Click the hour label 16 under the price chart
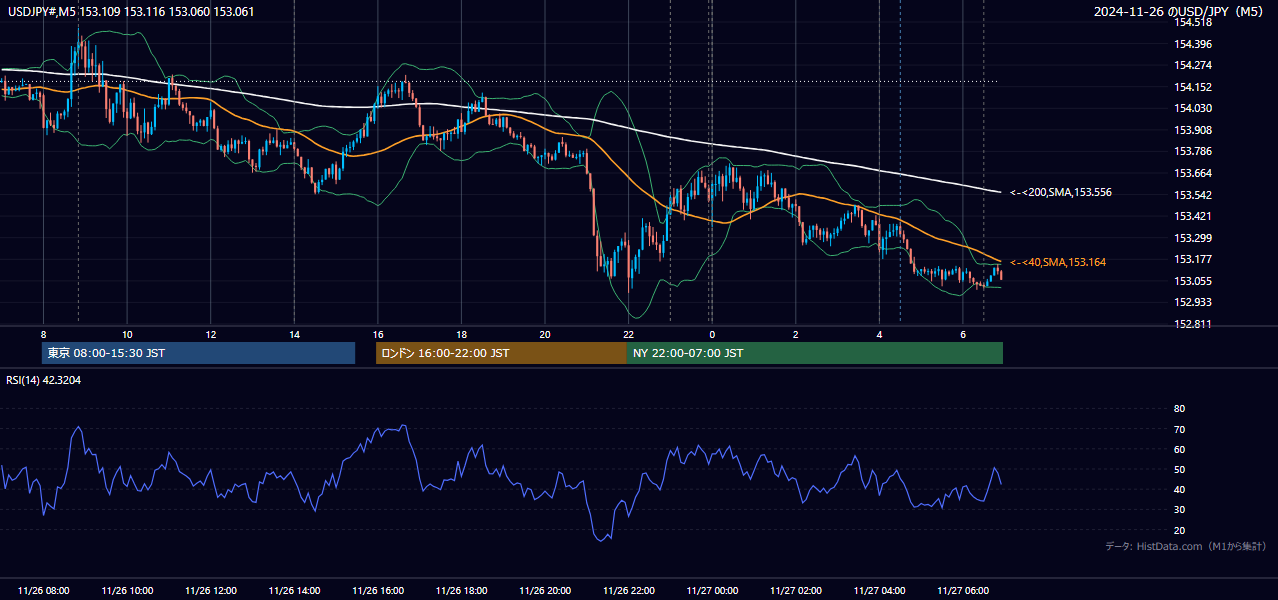This screenshot has width=1278, height=600. tap(377, 334)
